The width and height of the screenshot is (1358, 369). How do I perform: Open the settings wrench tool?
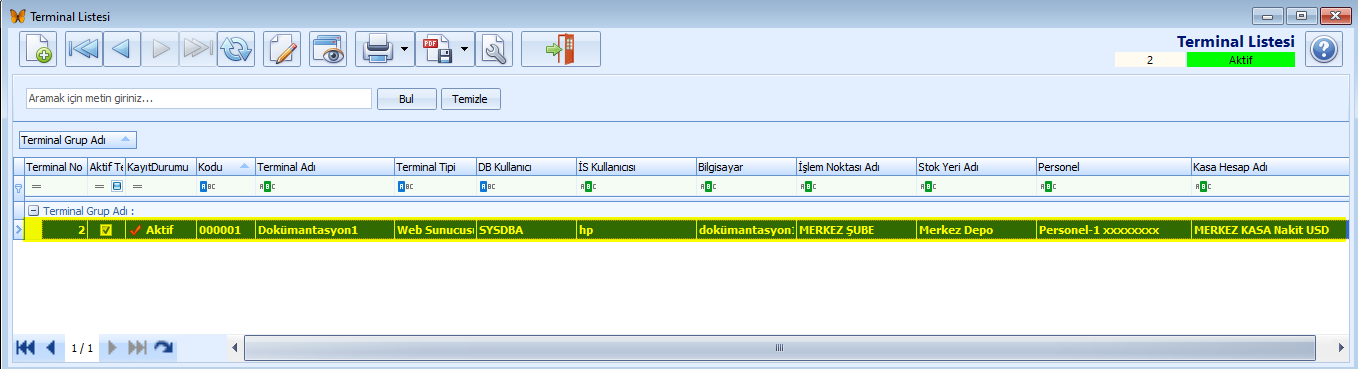click(494, 49)
